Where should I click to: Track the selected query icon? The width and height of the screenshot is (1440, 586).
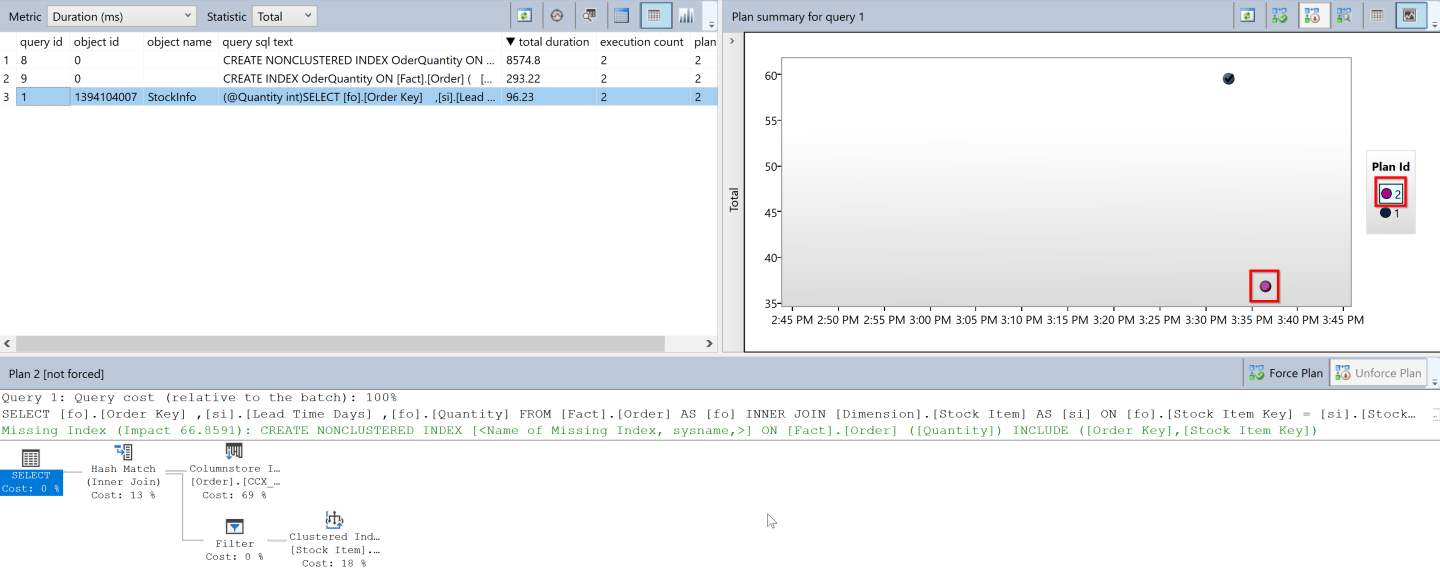557,15
